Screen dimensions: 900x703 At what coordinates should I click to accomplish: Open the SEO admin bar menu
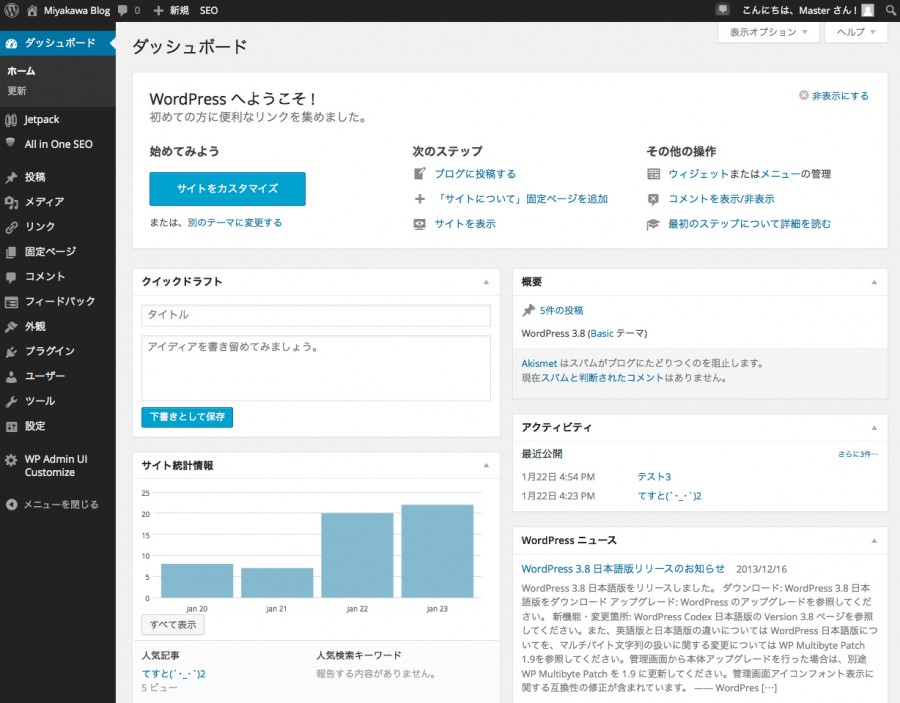[209, 10]
